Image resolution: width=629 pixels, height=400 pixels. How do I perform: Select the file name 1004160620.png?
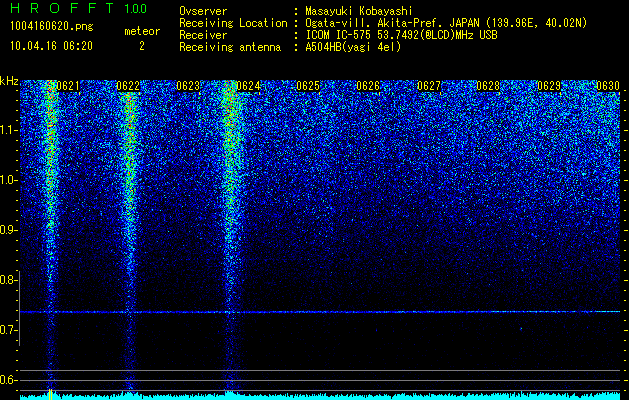[x=52, y=27]
